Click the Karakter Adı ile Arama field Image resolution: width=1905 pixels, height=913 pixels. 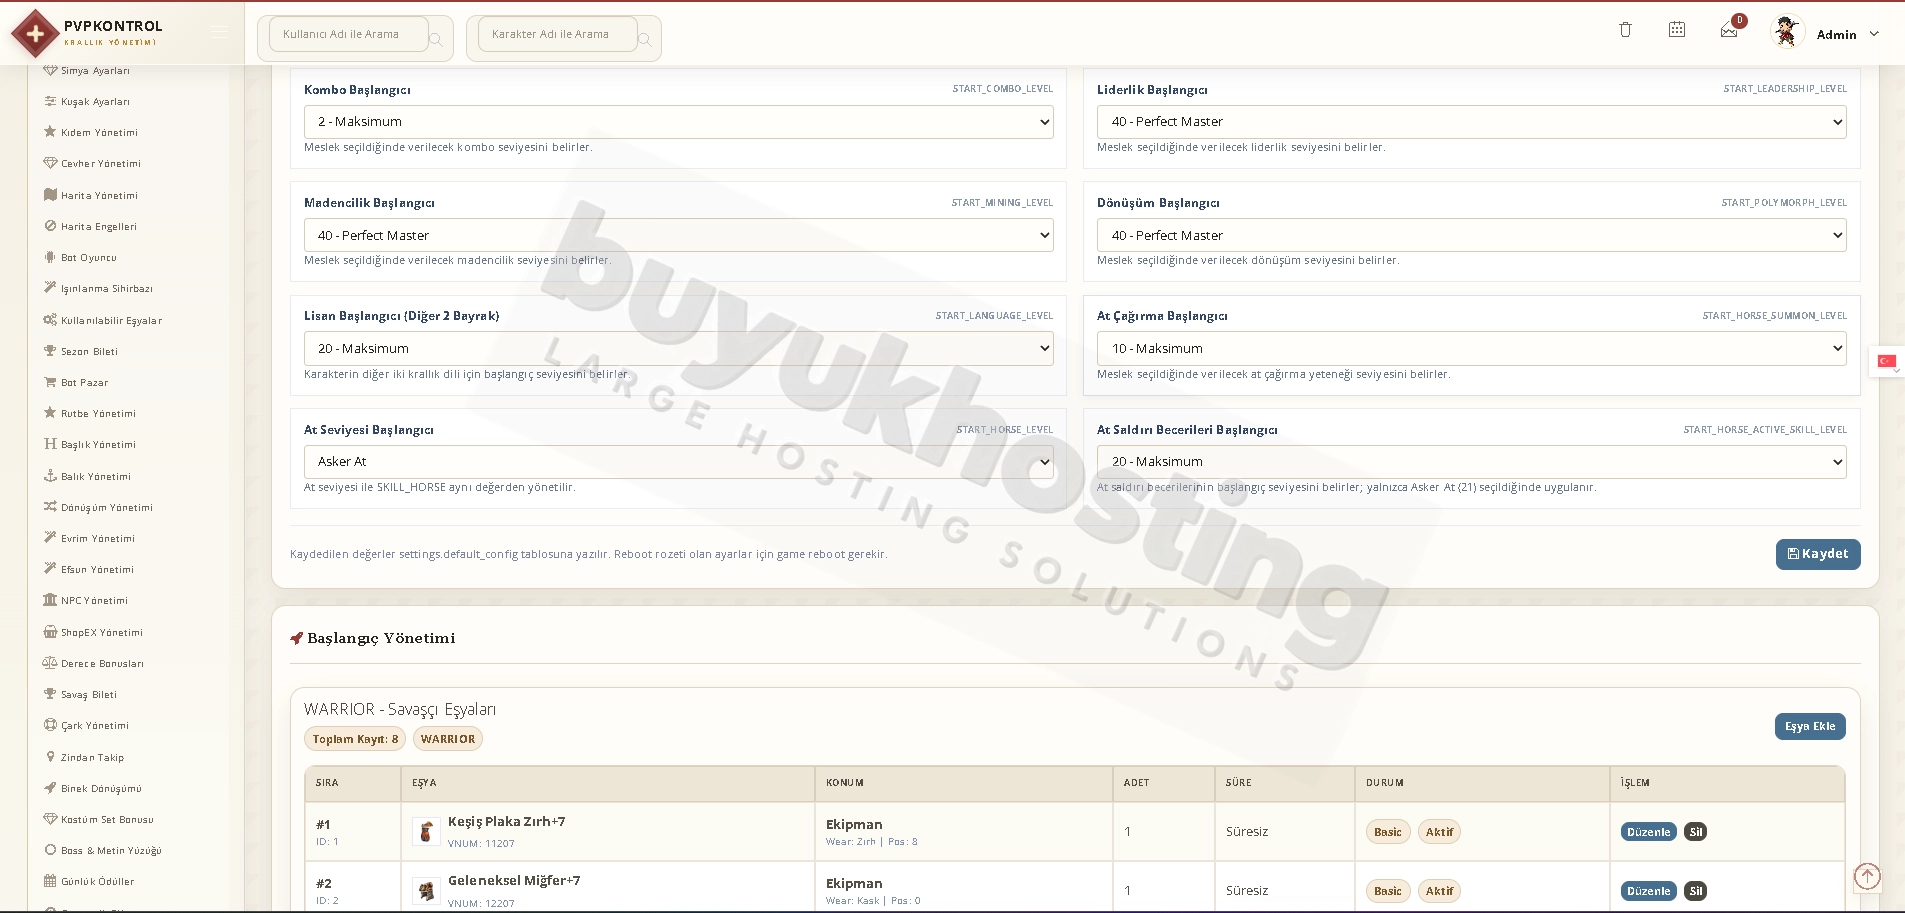point(557,34)
